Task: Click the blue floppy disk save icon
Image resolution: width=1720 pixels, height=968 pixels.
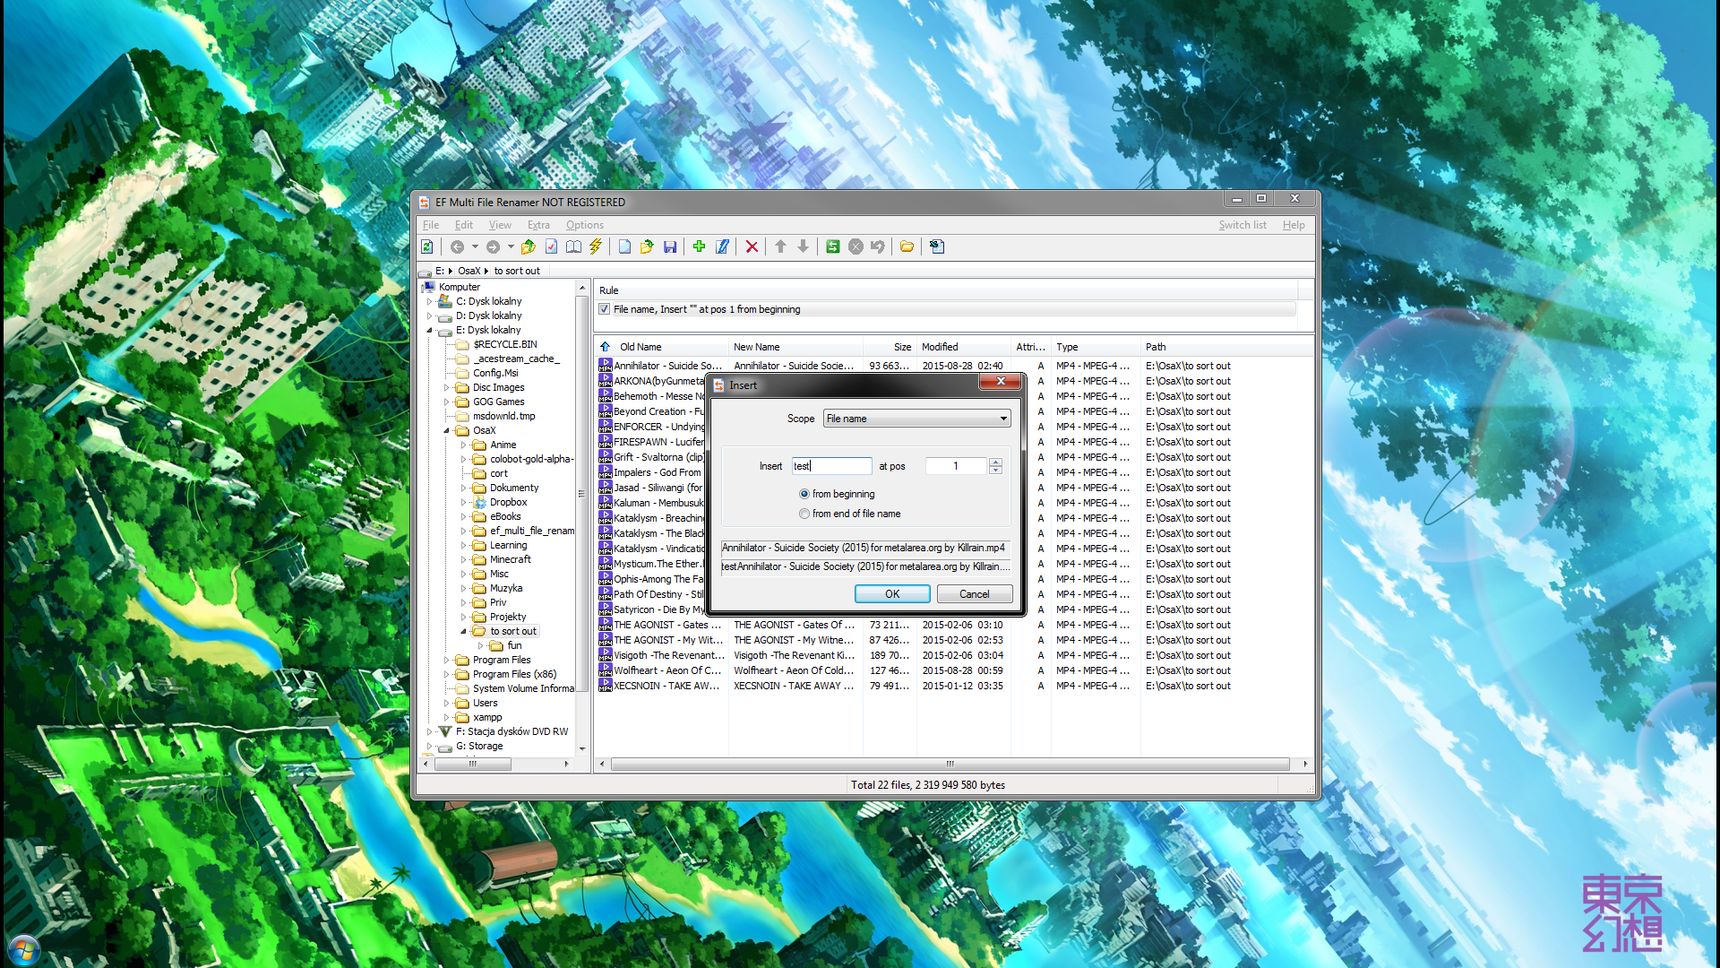Action: click(x=670, y=247)
